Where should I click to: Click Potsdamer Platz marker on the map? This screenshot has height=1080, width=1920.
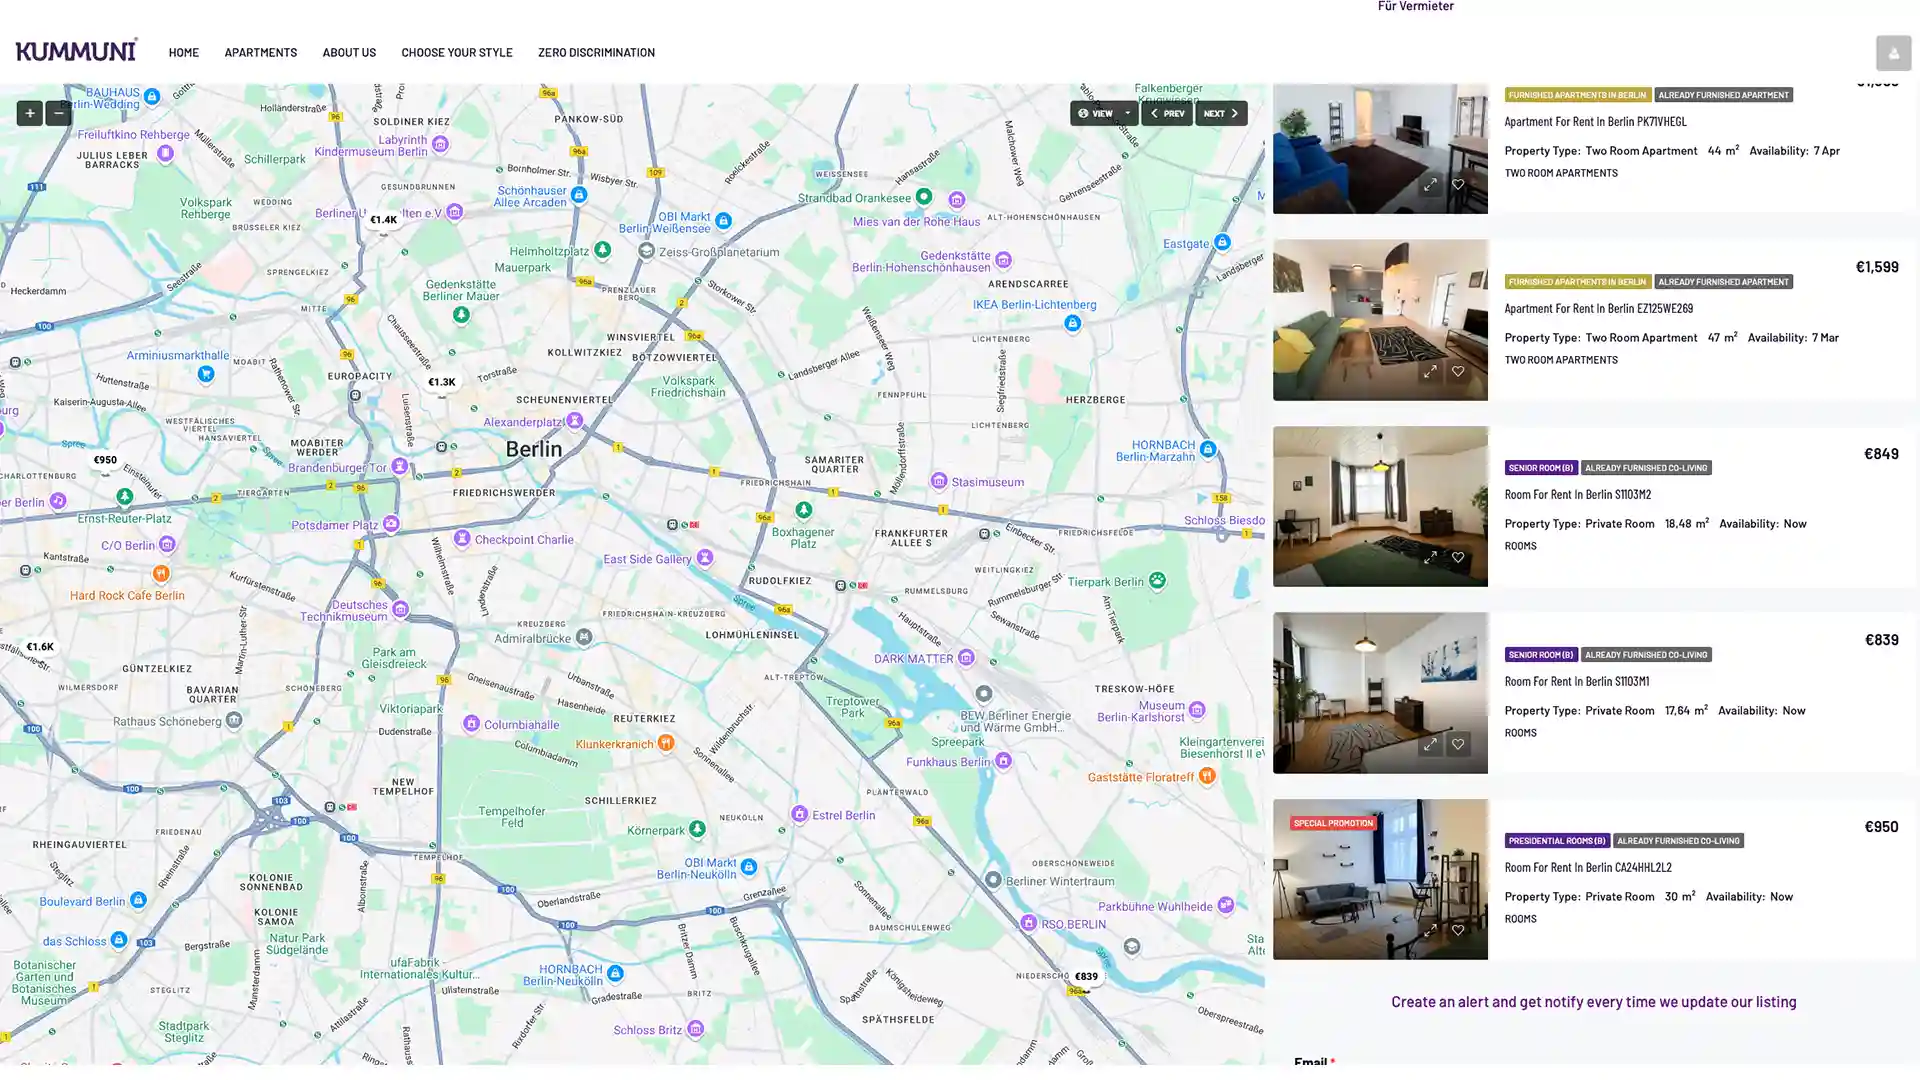[391, 524]
